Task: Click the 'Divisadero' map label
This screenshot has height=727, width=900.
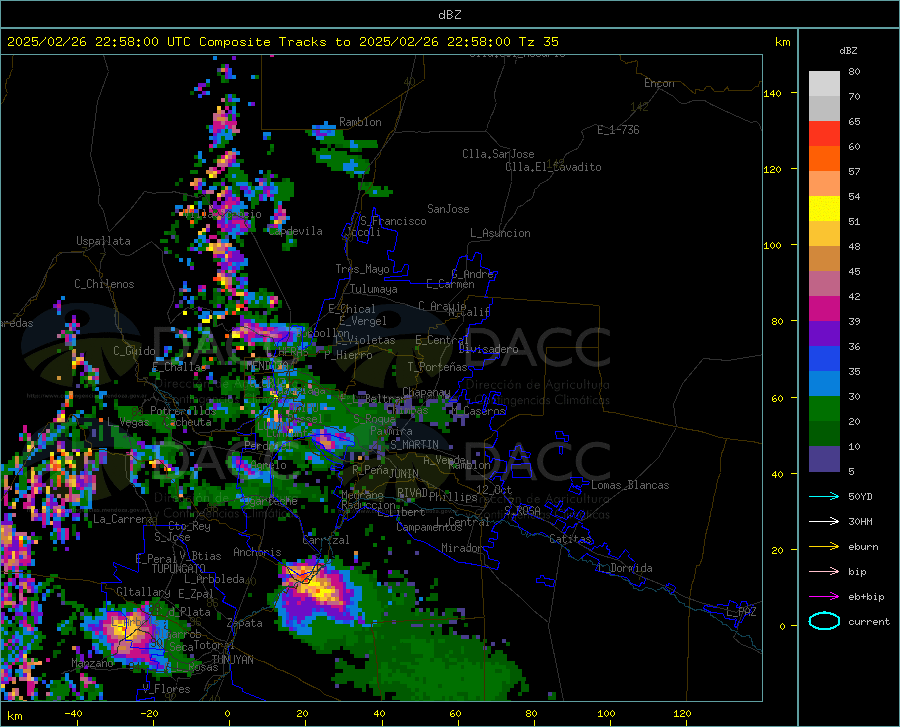Action: 488,349
